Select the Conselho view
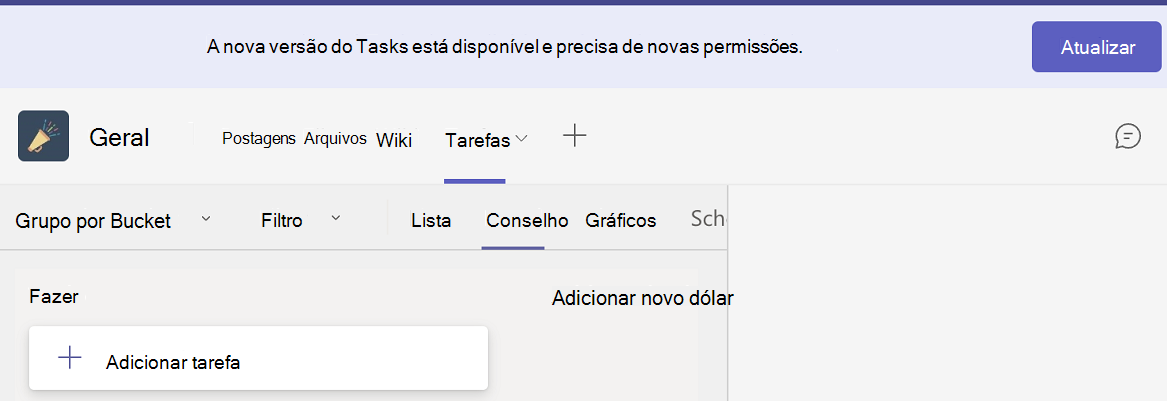The width and height of the screenshot is (1167, 401). (527, 221)
